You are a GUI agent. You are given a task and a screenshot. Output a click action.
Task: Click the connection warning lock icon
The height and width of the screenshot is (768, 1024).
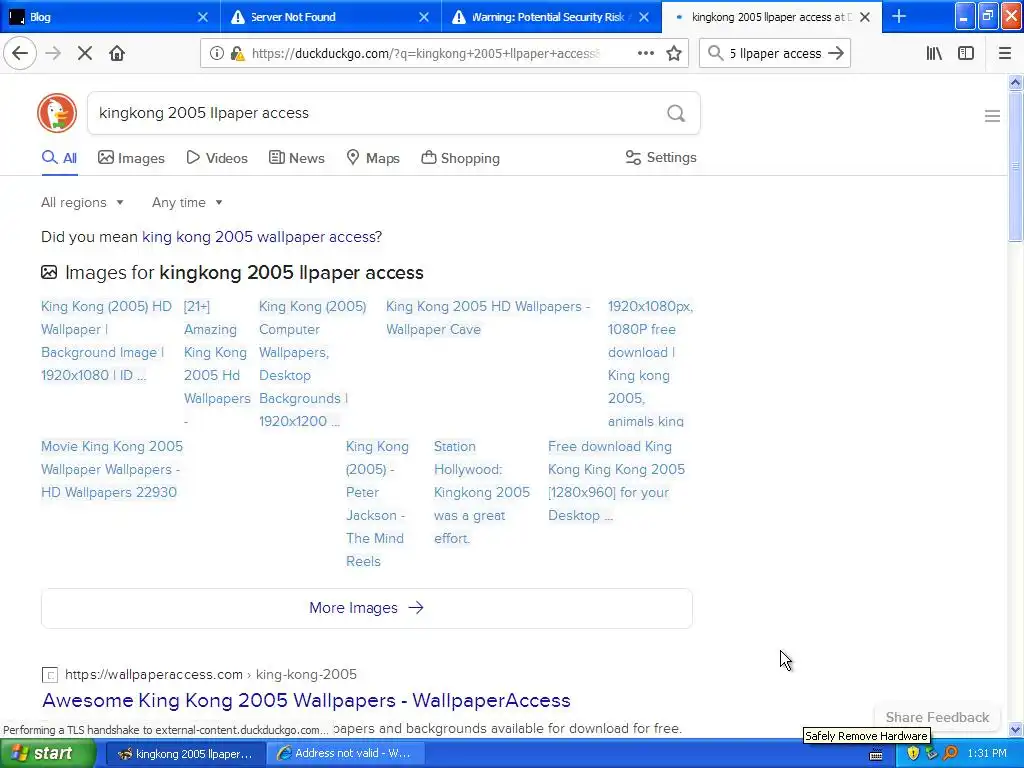click(238, 53)
